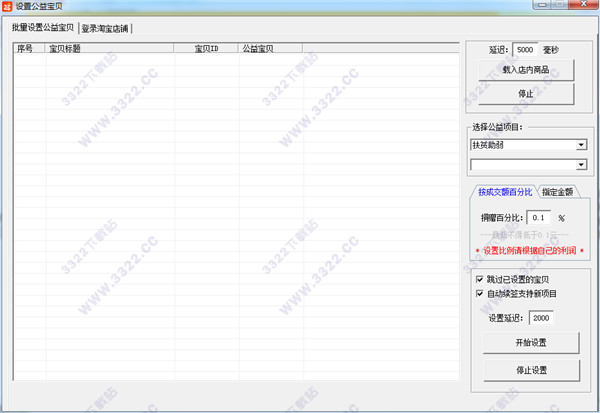Viewport: 600px width, 413px height.
Task: Click 停止设置 button
Action: pos(532,370)
